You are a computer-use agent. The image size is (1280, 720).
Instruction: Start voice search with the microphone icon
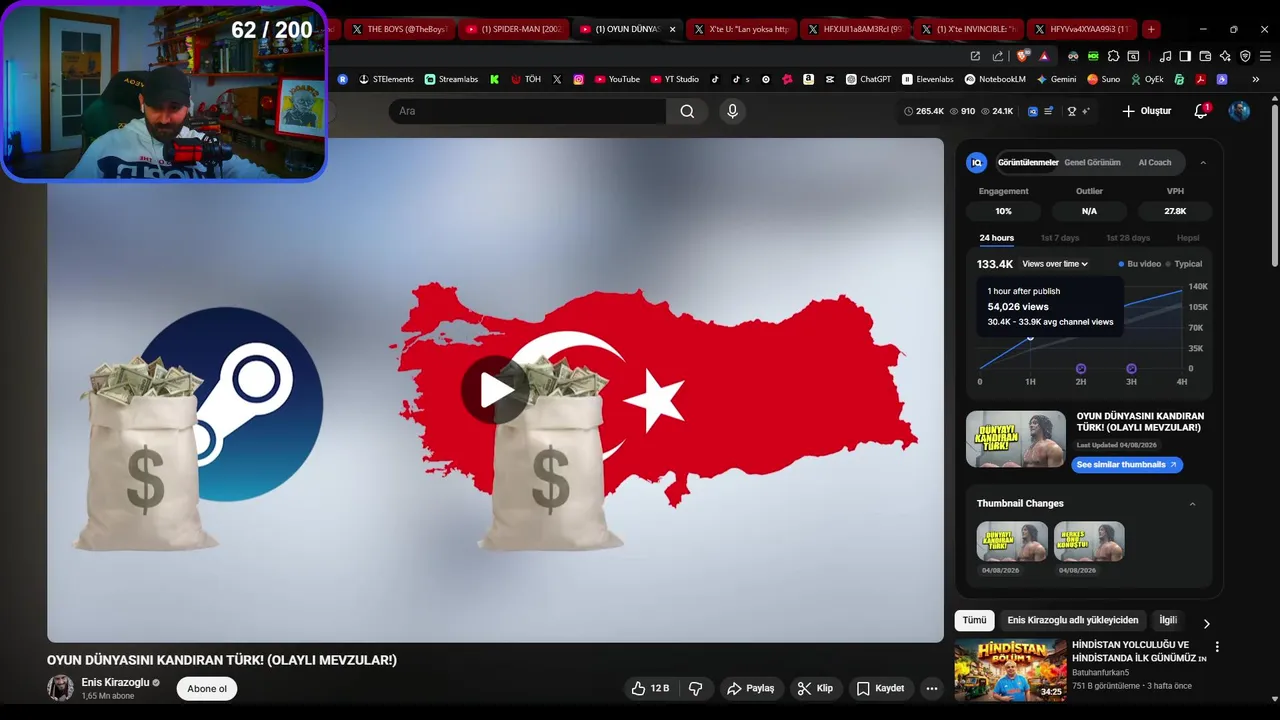[732, 111]
